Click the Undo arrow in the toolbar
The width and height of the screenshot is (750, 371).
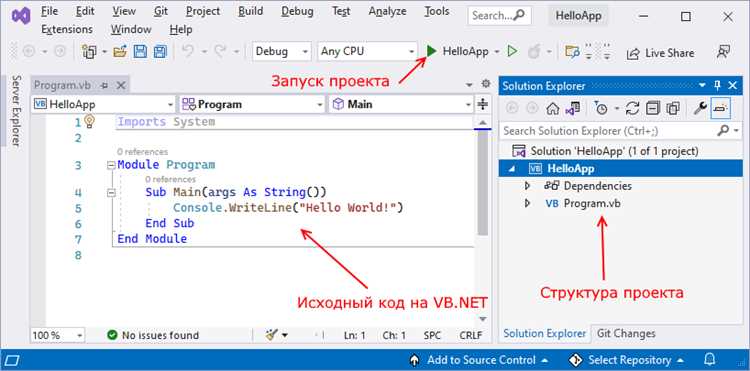click(188, 52)
